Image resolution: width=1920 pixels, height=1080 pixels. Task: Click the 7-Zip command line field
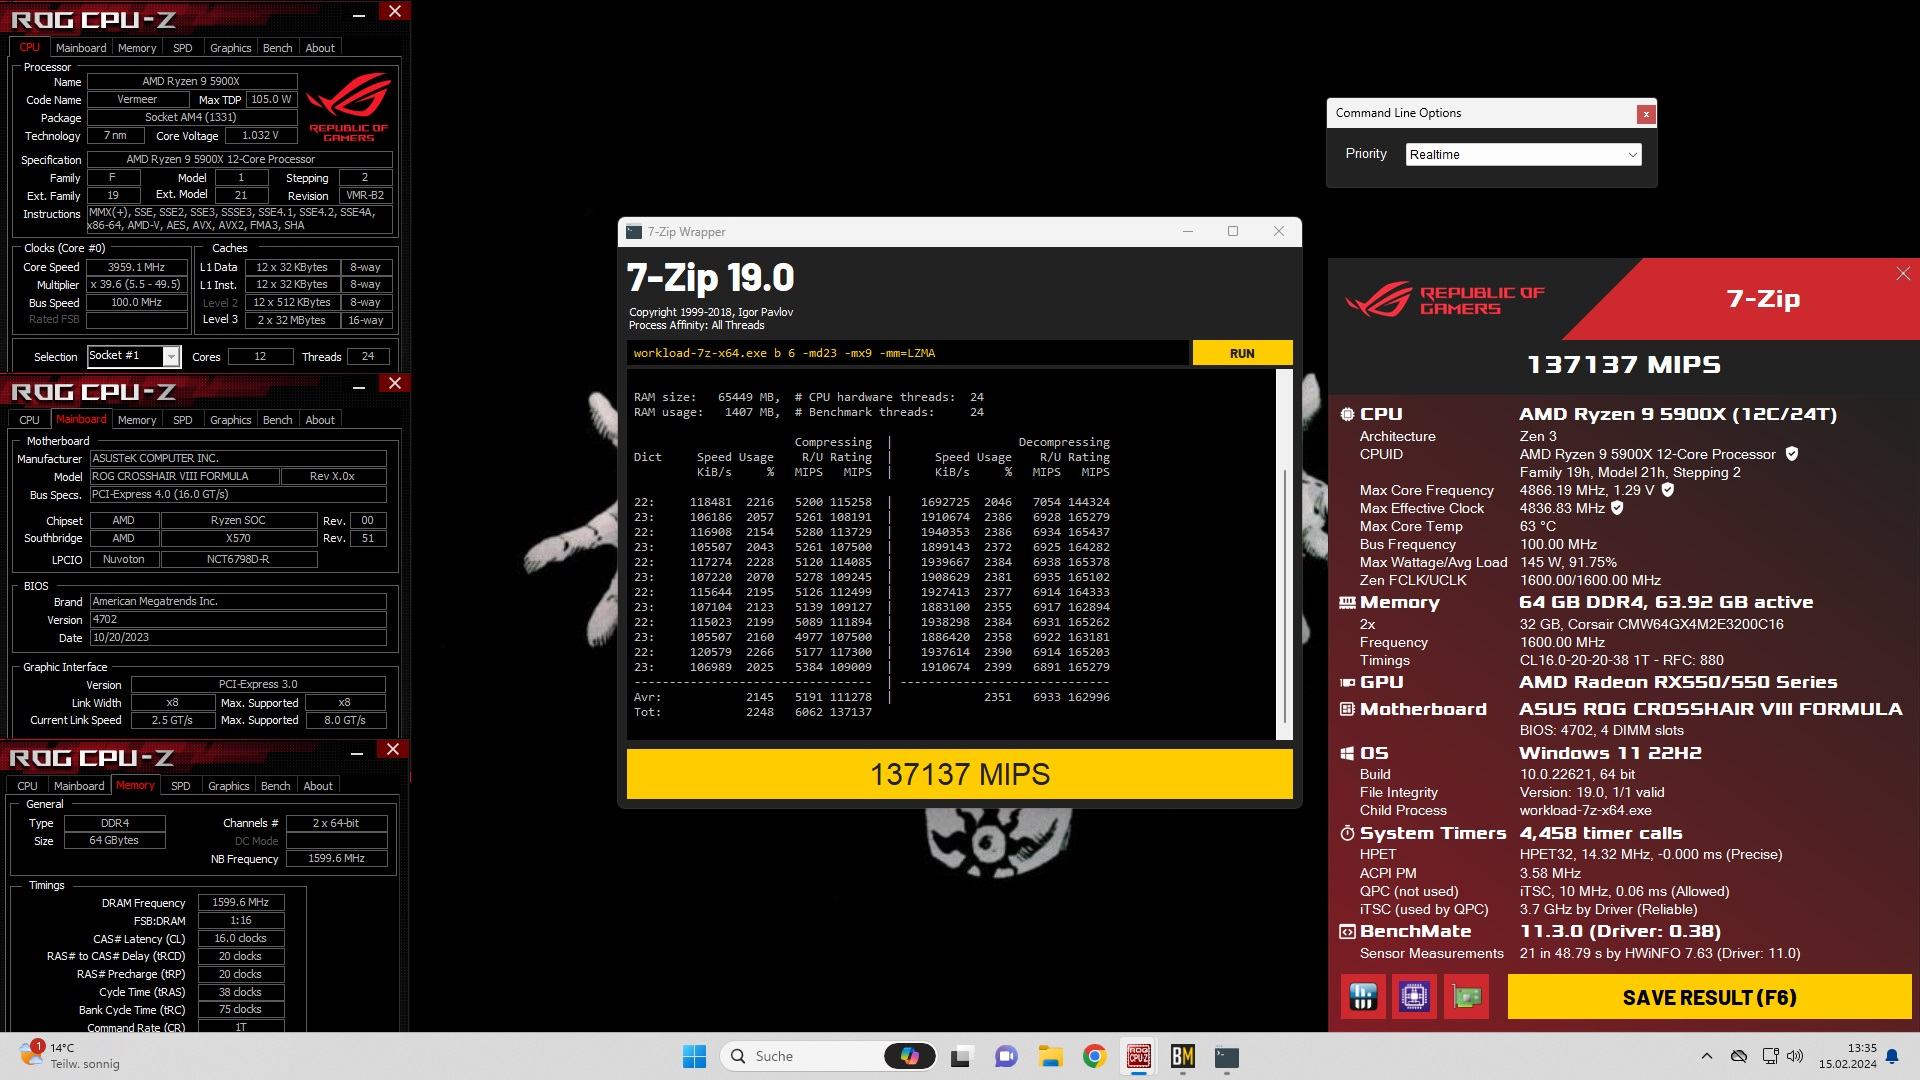pos(908,353)
